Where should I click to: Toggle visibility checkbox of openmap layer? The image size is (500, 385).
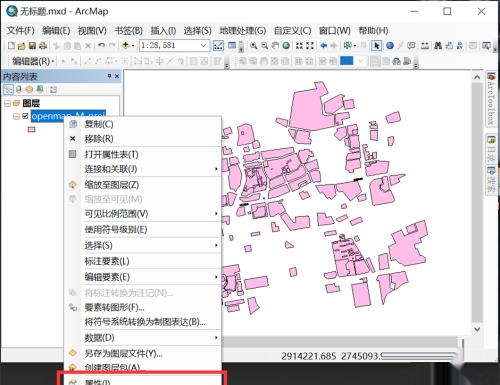coord(25,116)
